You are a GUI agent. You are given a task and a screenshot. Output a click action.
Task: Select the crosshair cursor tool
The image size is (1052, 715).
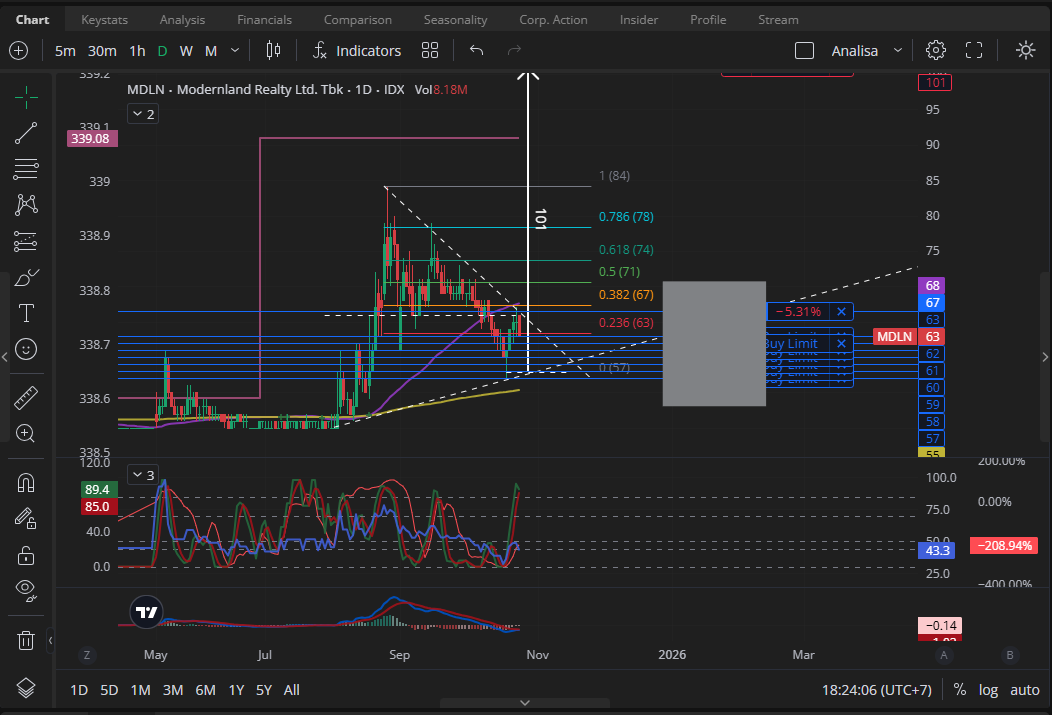point(26,96)
